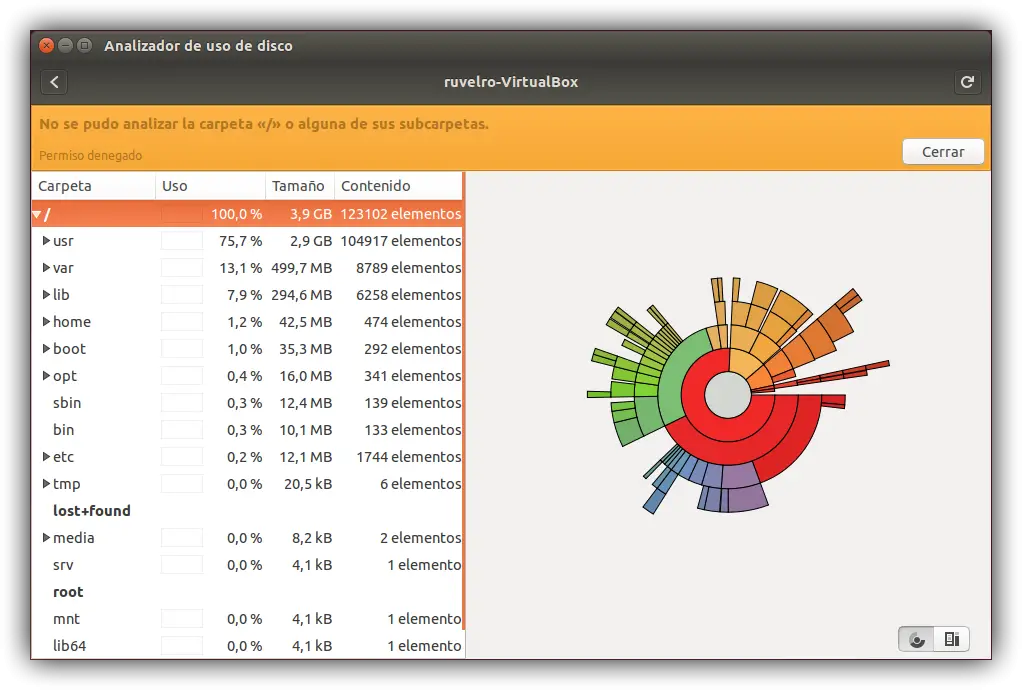This screenshot has height=690, width=1022.
Task: Maximize the disk analyzer window
Action: [85, 45]
